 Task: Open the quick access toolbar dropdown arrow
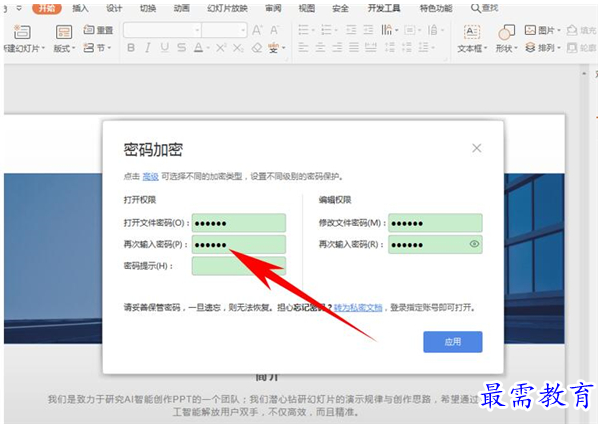[19, 8]
